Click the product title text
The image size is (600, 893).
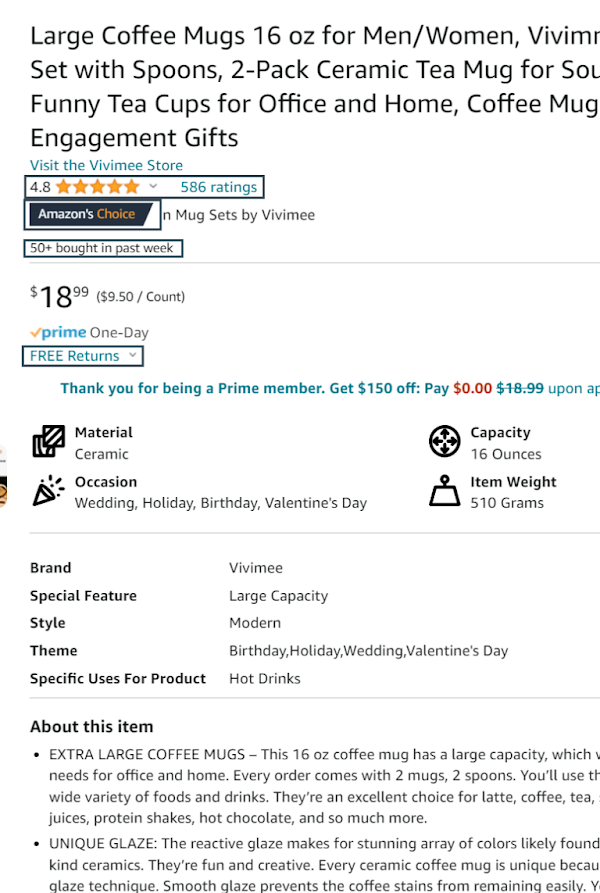[x=315, y=87]
